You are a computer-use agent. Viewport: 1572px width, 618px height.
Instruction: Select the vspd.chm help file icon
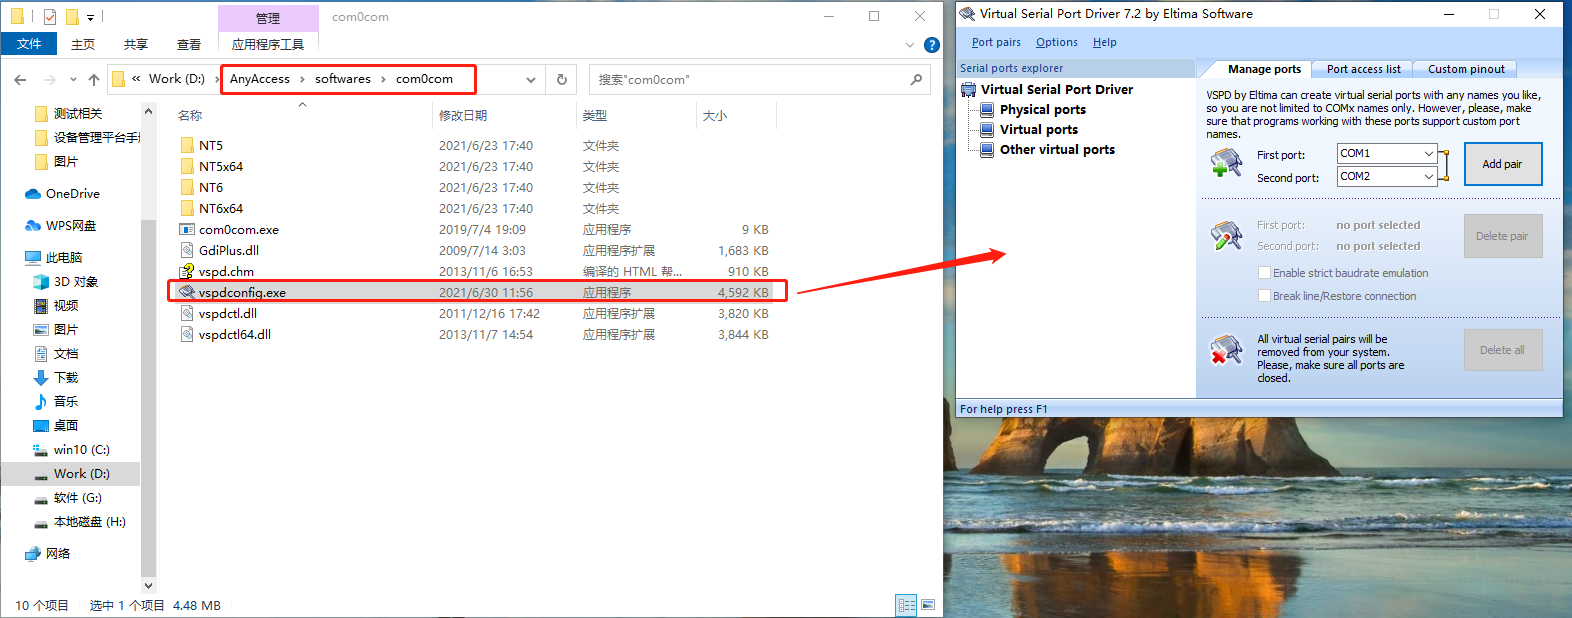[x=187, y=271]
